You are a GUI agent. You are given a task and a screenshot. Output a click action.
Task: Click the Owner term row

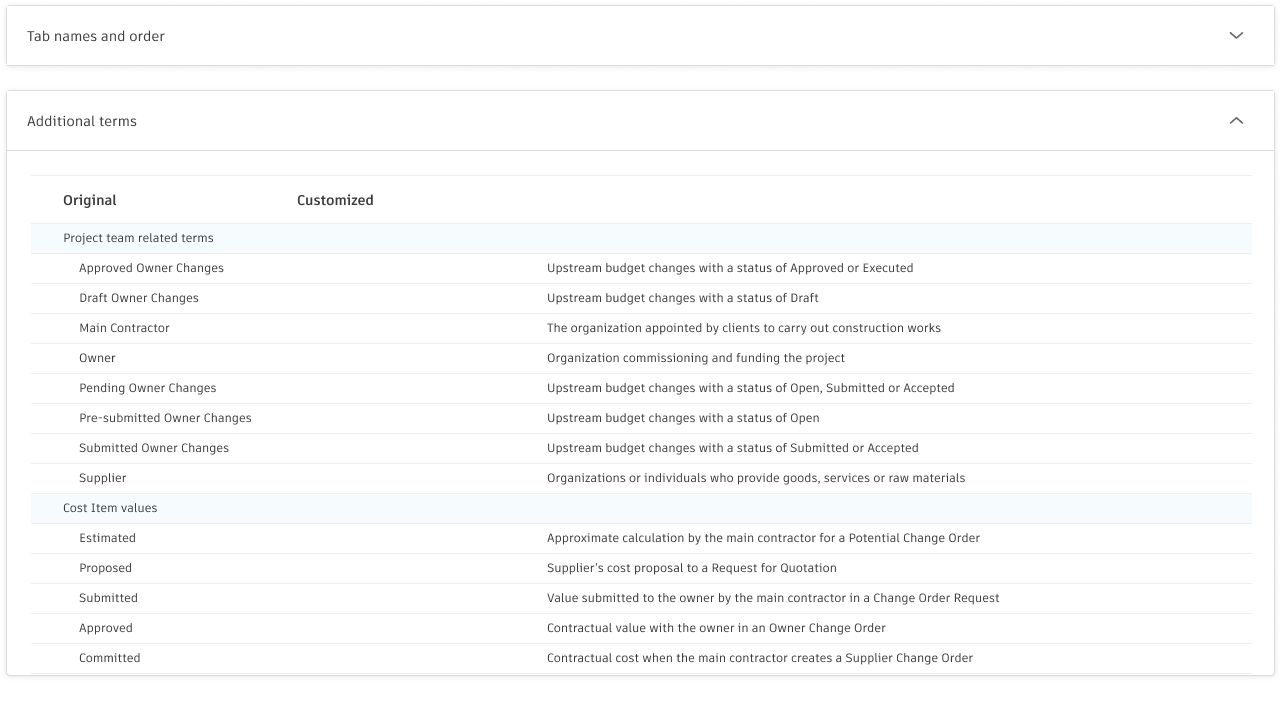97,358
